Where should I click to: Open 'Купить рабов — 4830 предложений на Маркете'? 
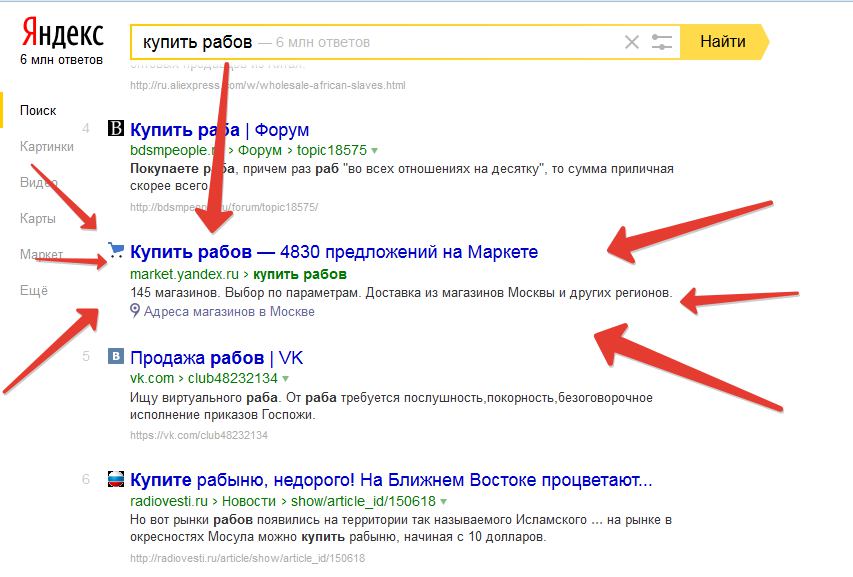pos(334,252)
